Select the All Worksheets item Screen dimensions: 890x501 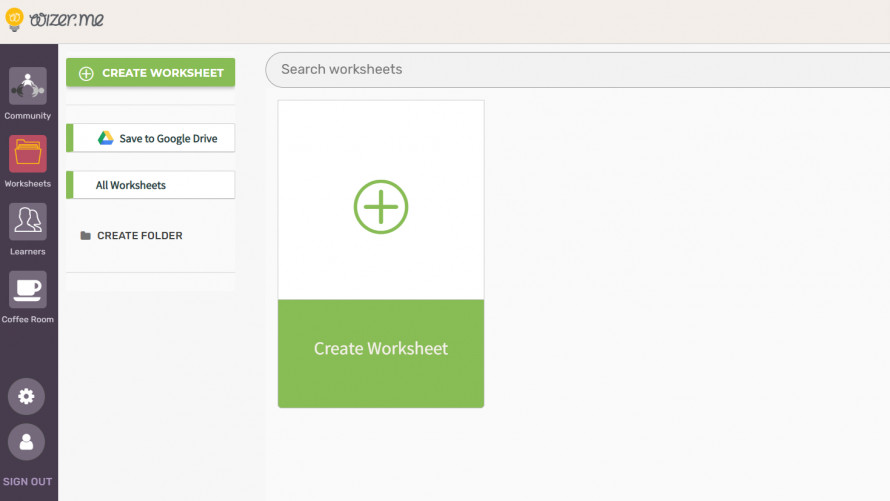(150, 185)
